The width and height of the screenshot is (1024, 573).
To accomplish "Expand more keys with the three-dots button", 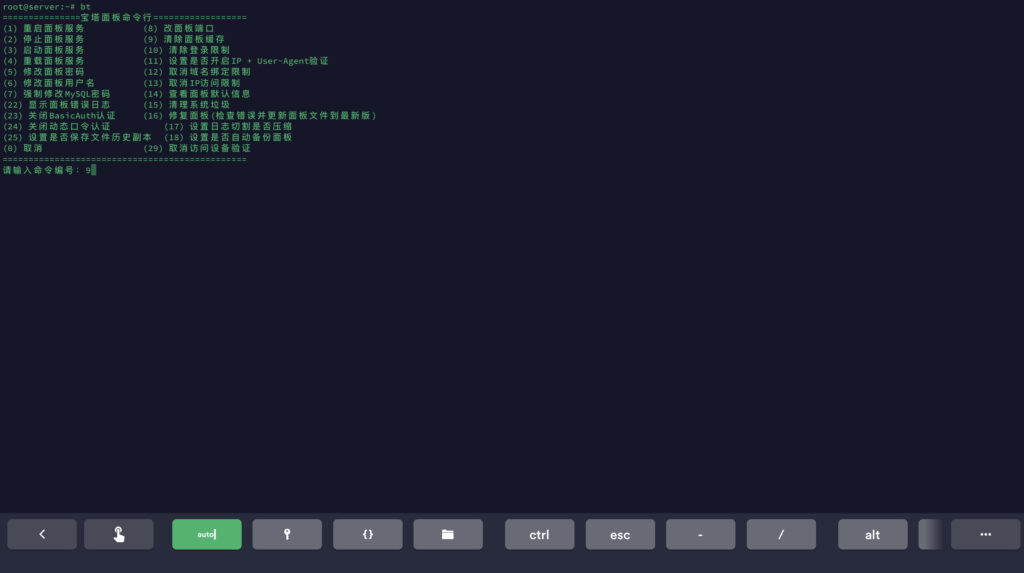I will (985, 534).
